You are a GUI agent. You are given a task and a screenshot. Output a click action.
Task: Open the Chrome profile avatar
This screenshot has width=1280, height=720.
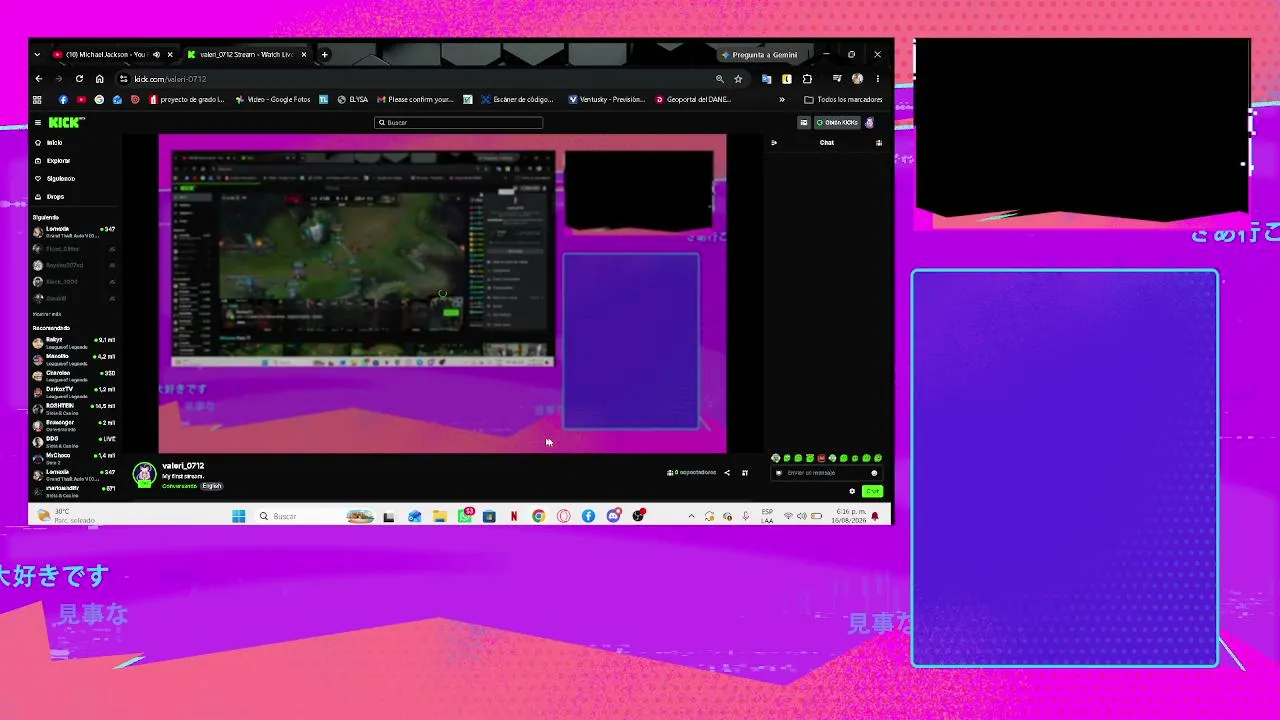tap(857, 79)
